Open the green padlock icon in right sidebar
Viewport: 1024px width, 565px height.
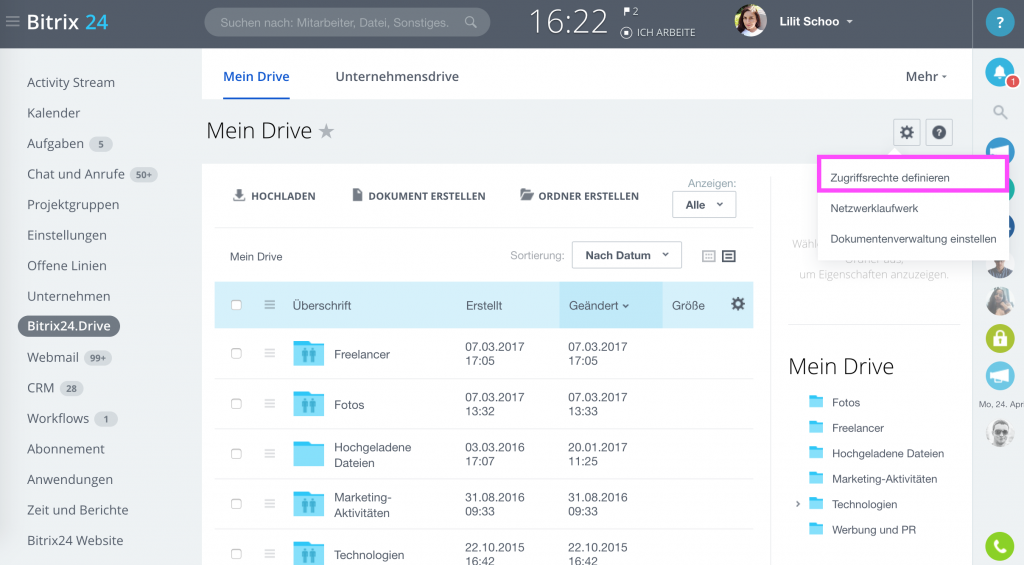coord(999,338)
